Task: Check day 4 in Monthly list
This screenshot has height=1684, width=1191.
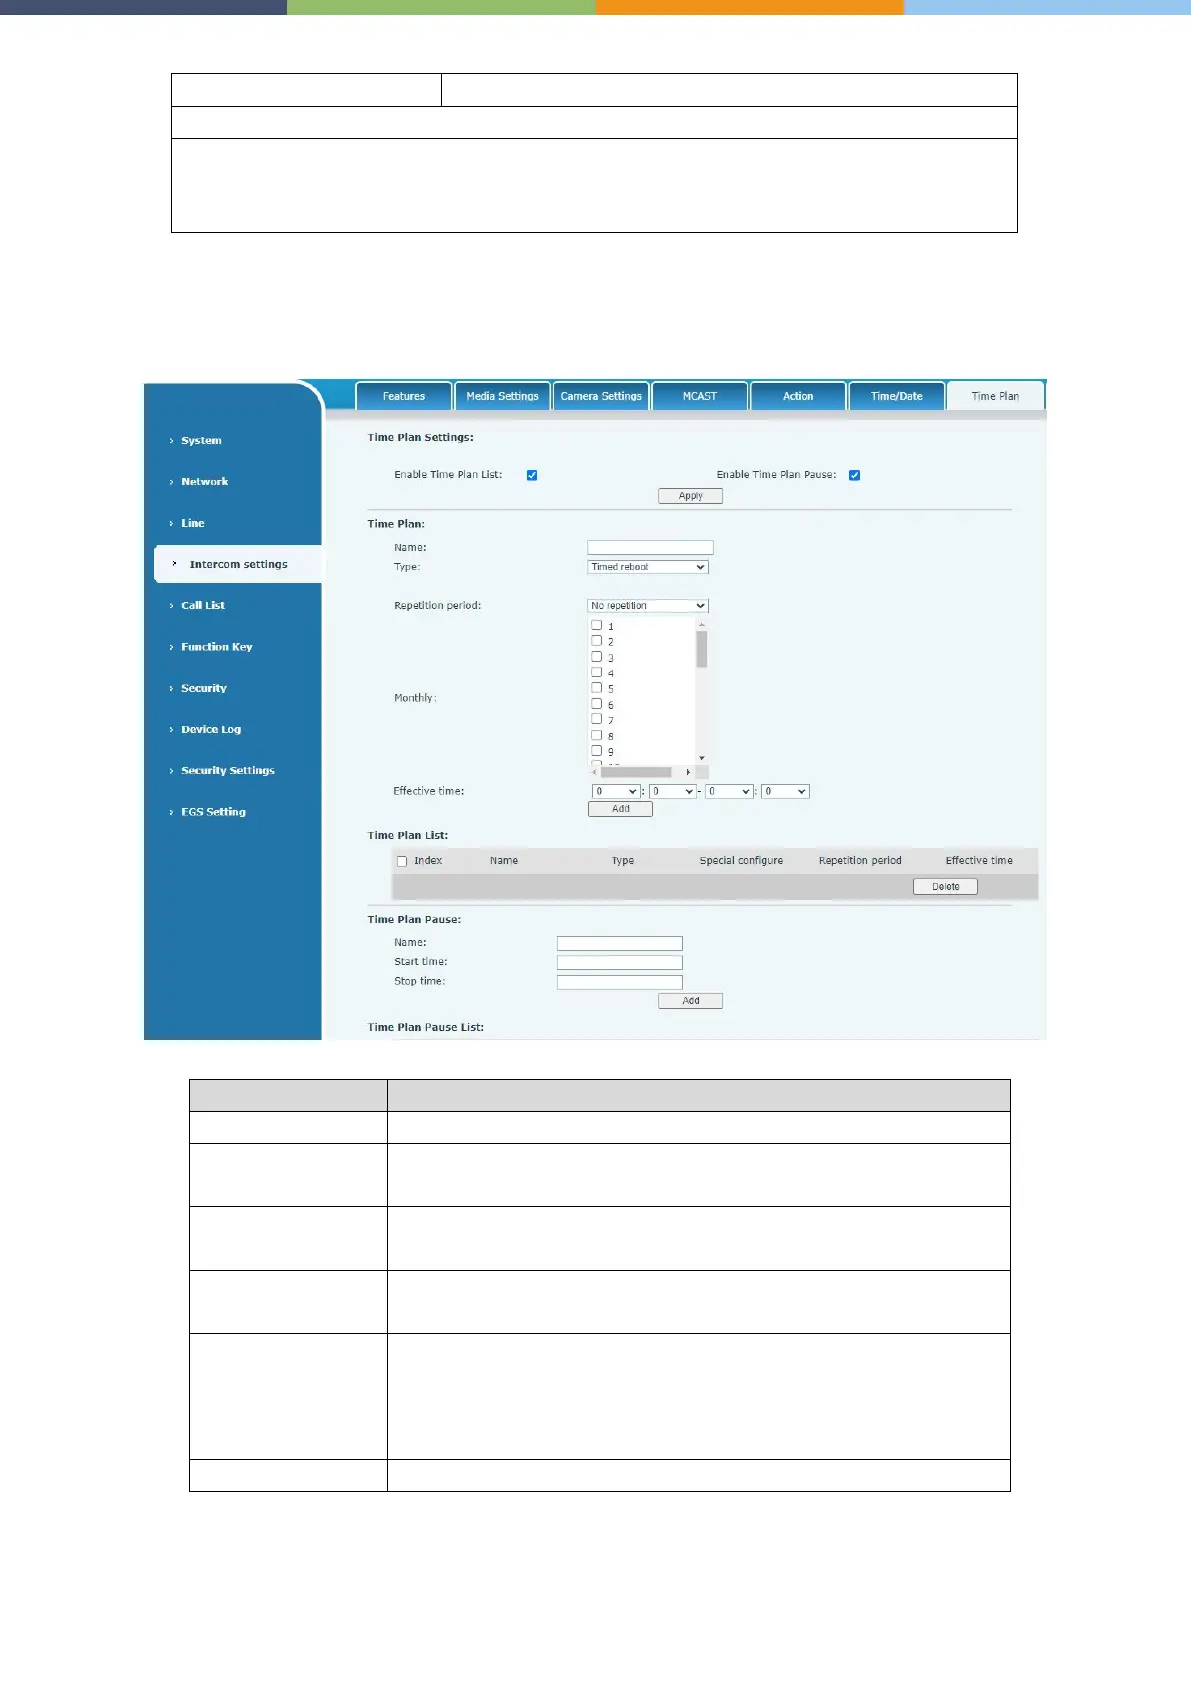Action: coord(597,672)
